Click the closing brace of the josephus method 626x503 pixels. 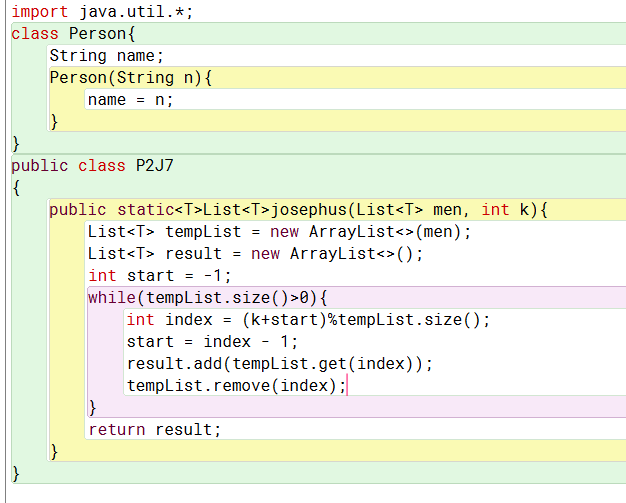(54, 452)
